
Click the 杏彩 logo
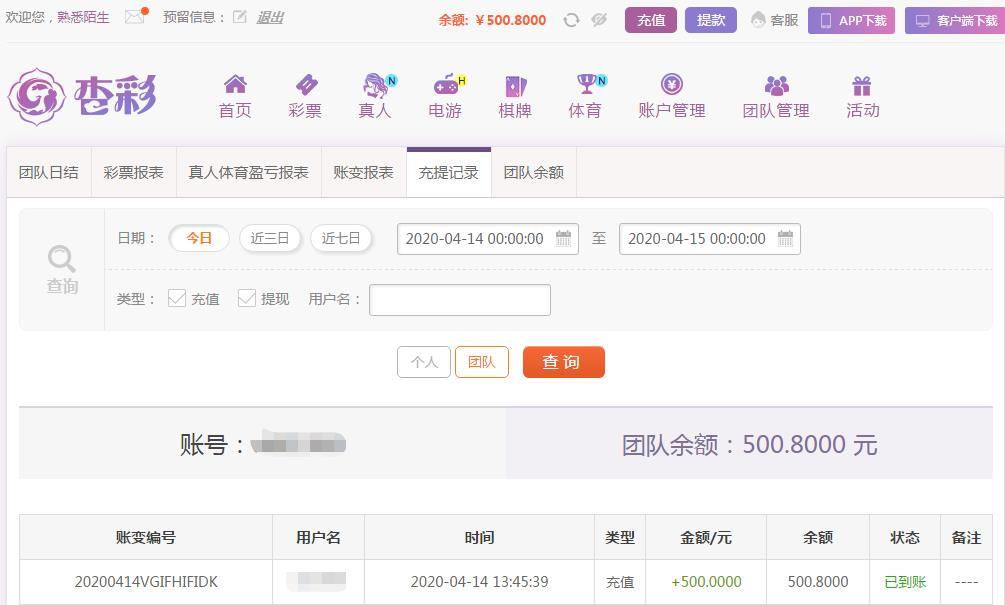tap(82, 97)
